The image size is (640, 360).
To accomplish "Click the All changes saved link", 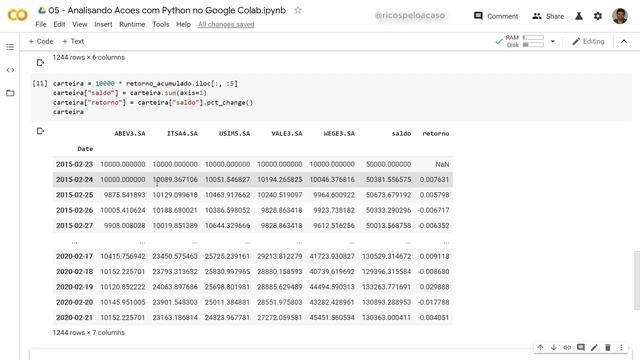I will [226, 24].
